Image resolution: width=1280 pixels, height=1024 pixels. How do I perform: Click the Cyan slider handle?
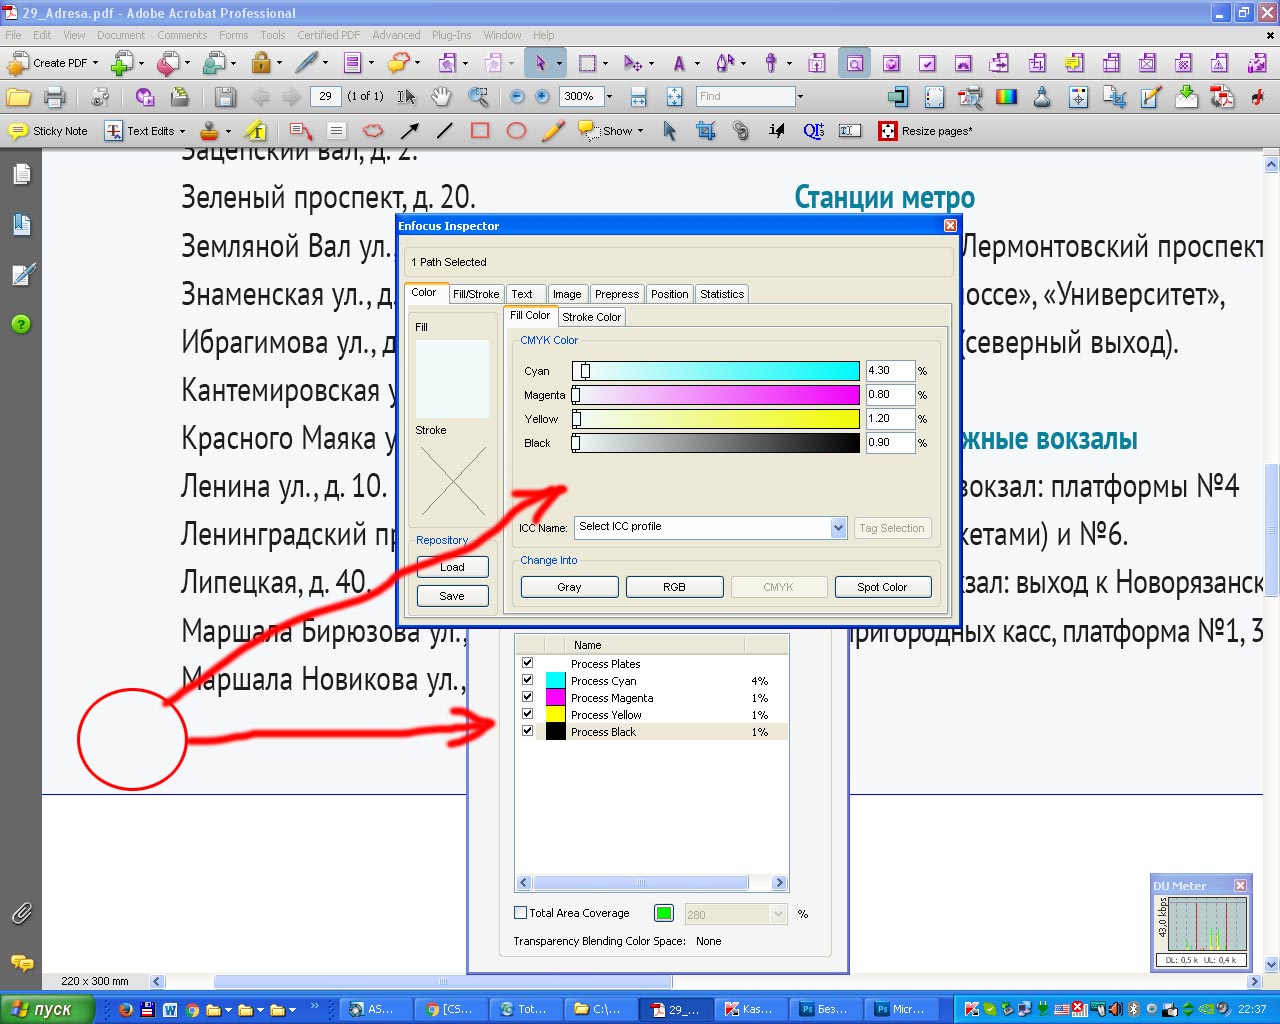[x=585, y=371]
